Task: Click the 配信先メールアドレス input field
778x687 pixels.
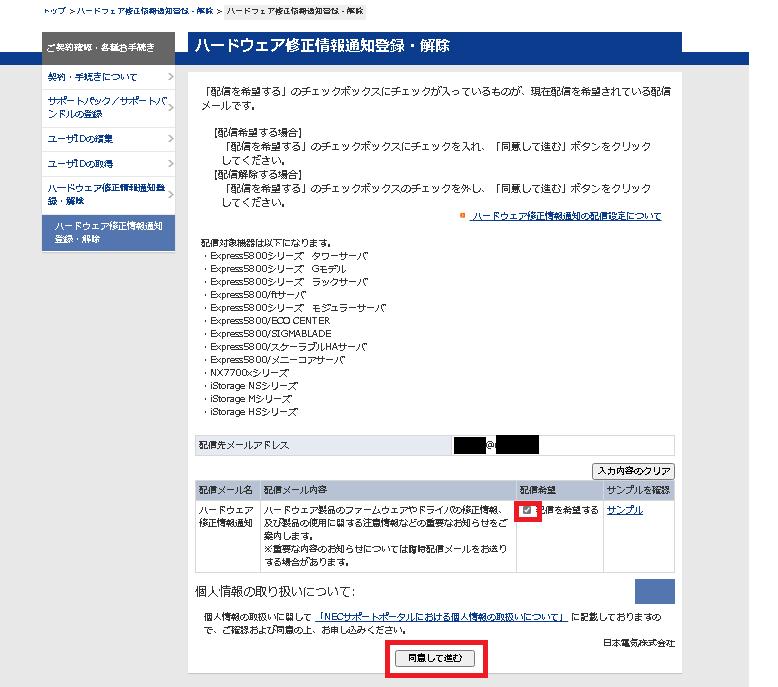Action: [x=563, y=445]
